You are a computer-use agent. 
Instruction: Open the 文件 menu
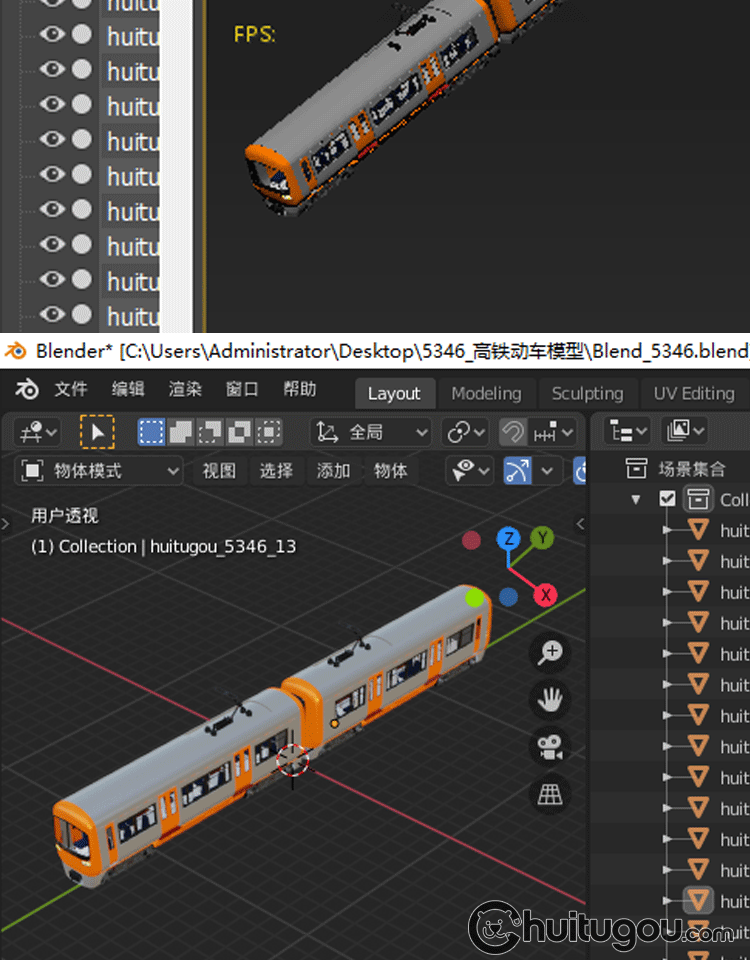pyautogui.click(x=71, y=390)
